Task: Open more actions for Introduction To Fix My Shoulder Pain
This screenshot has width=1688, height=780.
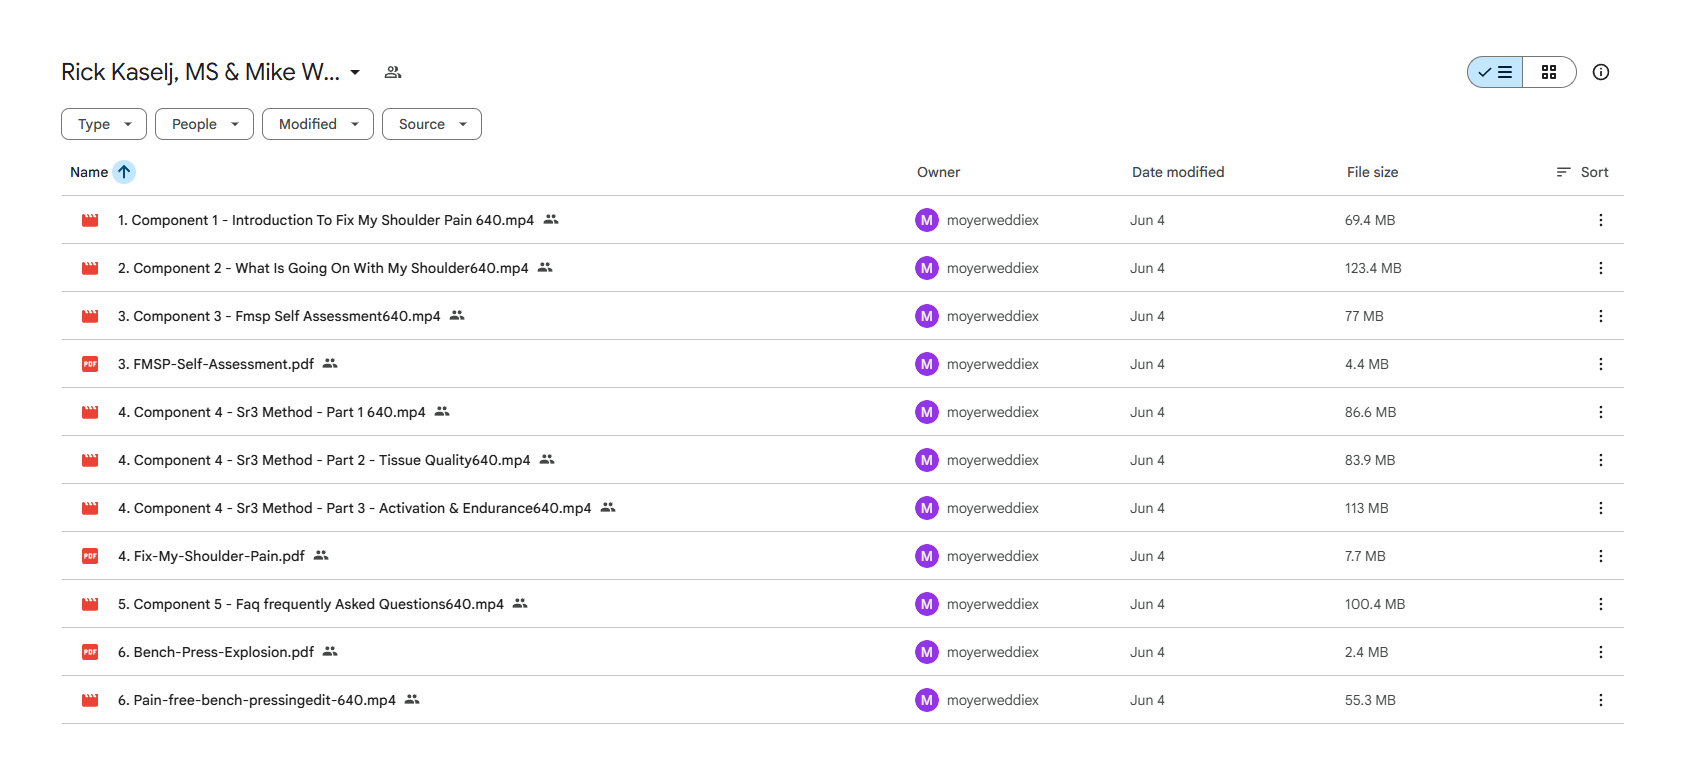Action: (1601, 220)
